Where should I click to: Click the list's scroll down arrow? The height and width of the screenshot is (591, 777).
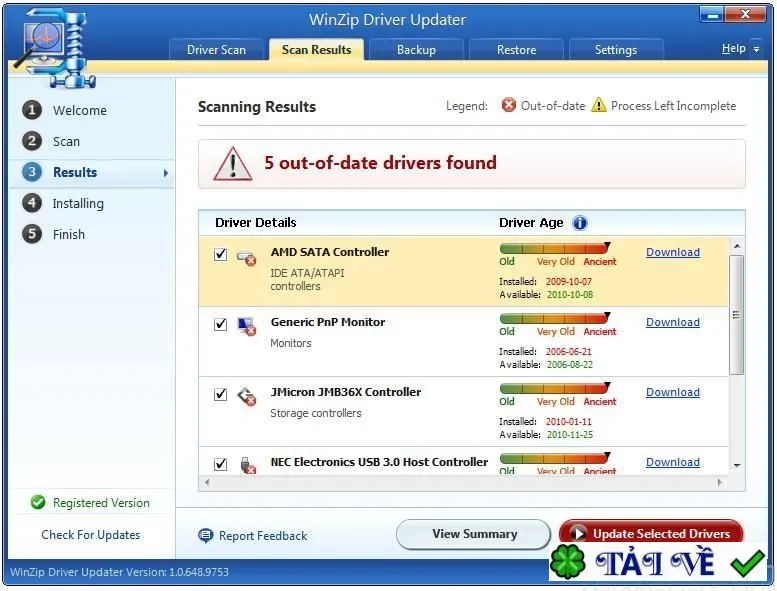click(737, 466)
